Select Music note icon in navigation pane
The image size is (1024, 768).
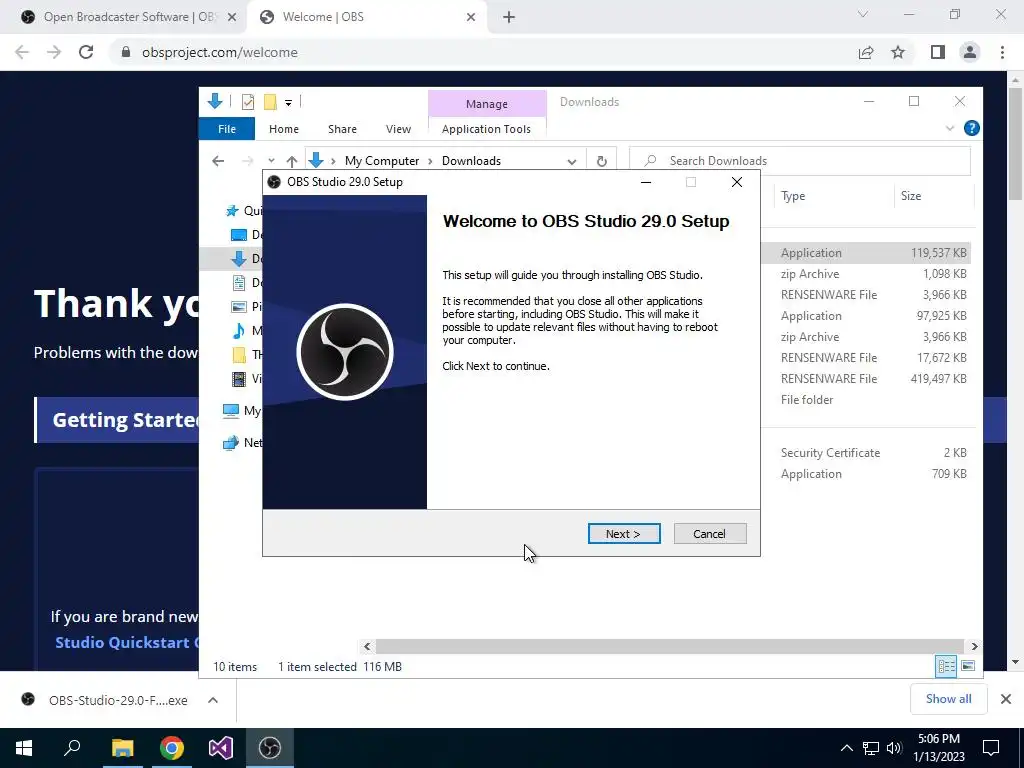tap(239, 330)
